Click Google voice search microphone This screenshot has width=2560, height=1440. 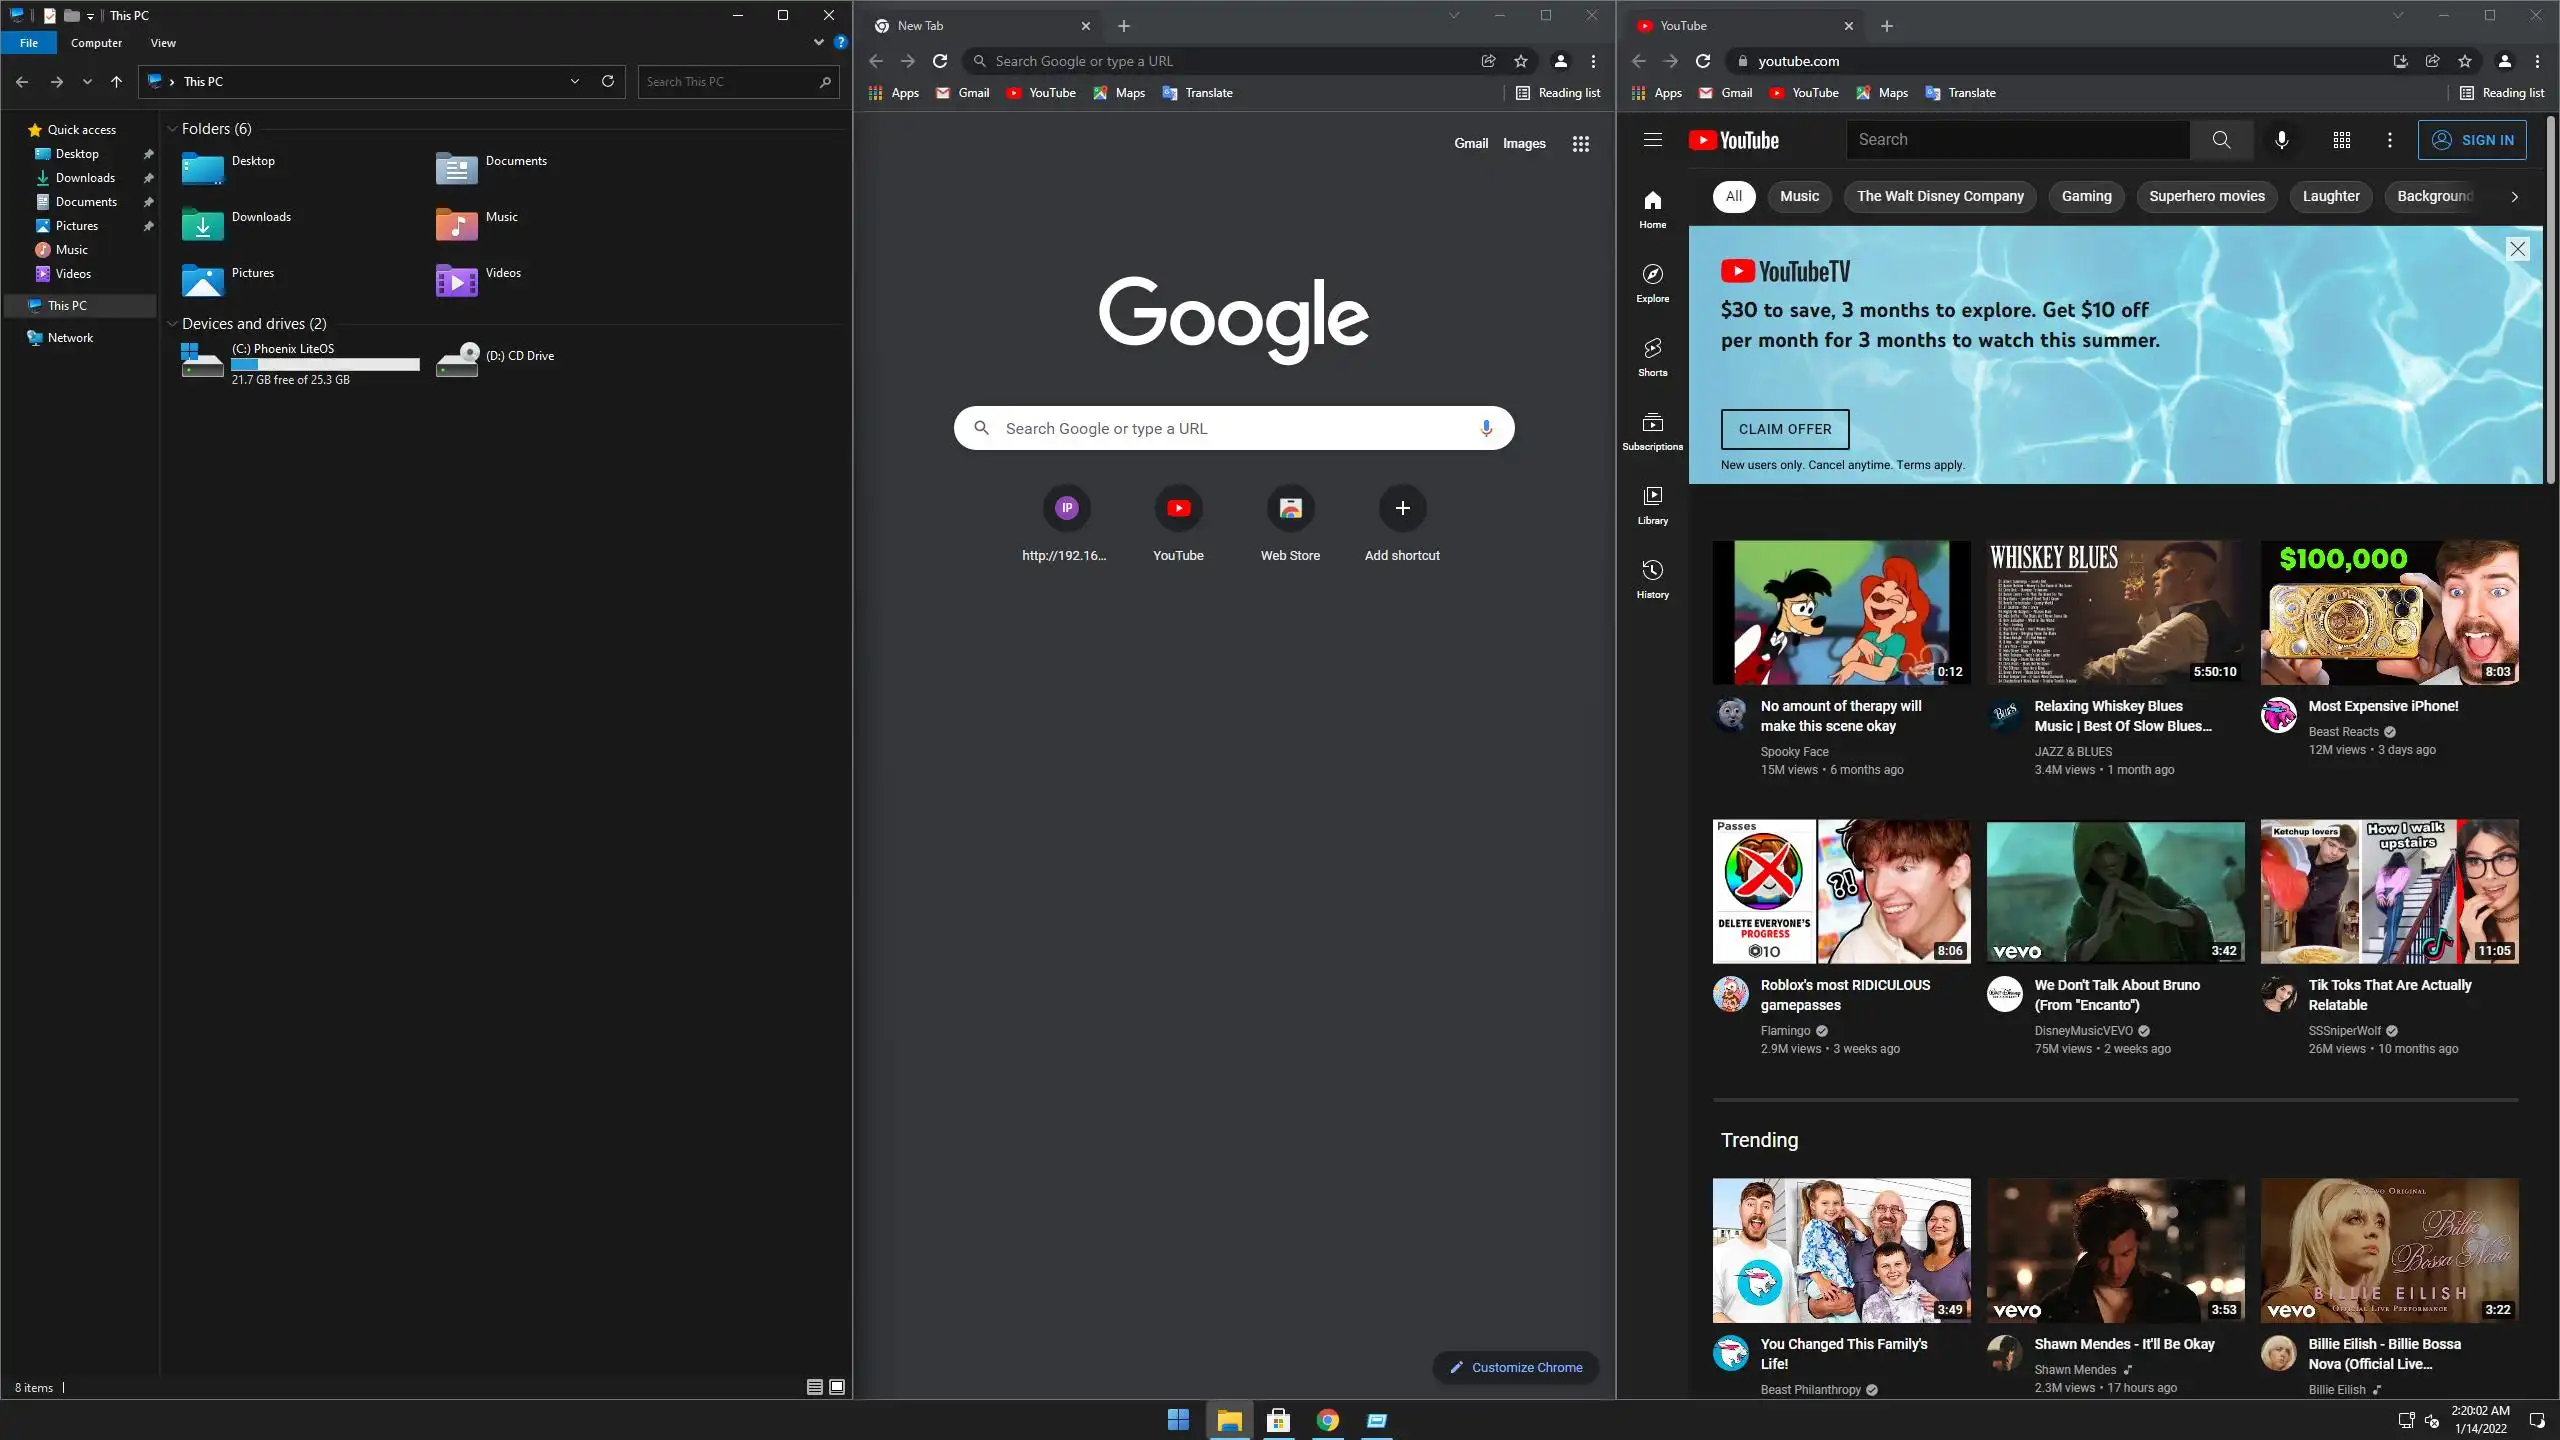tap(1486, 428)
